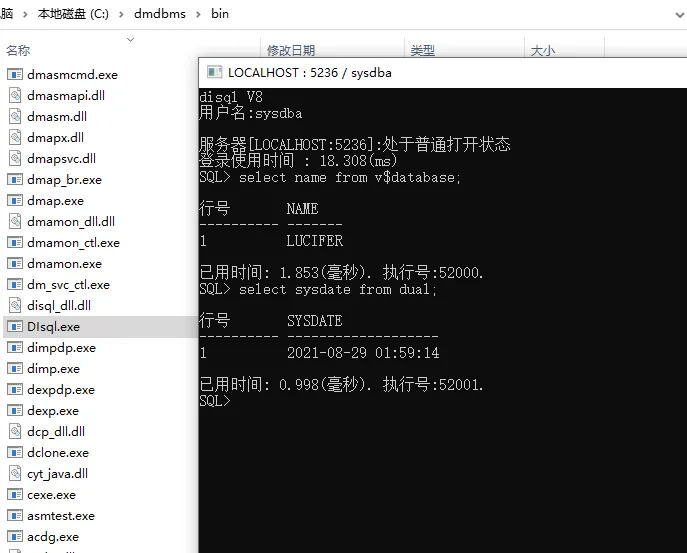
Task: Select the file name dclone.exe
Action: click(58, 452)
